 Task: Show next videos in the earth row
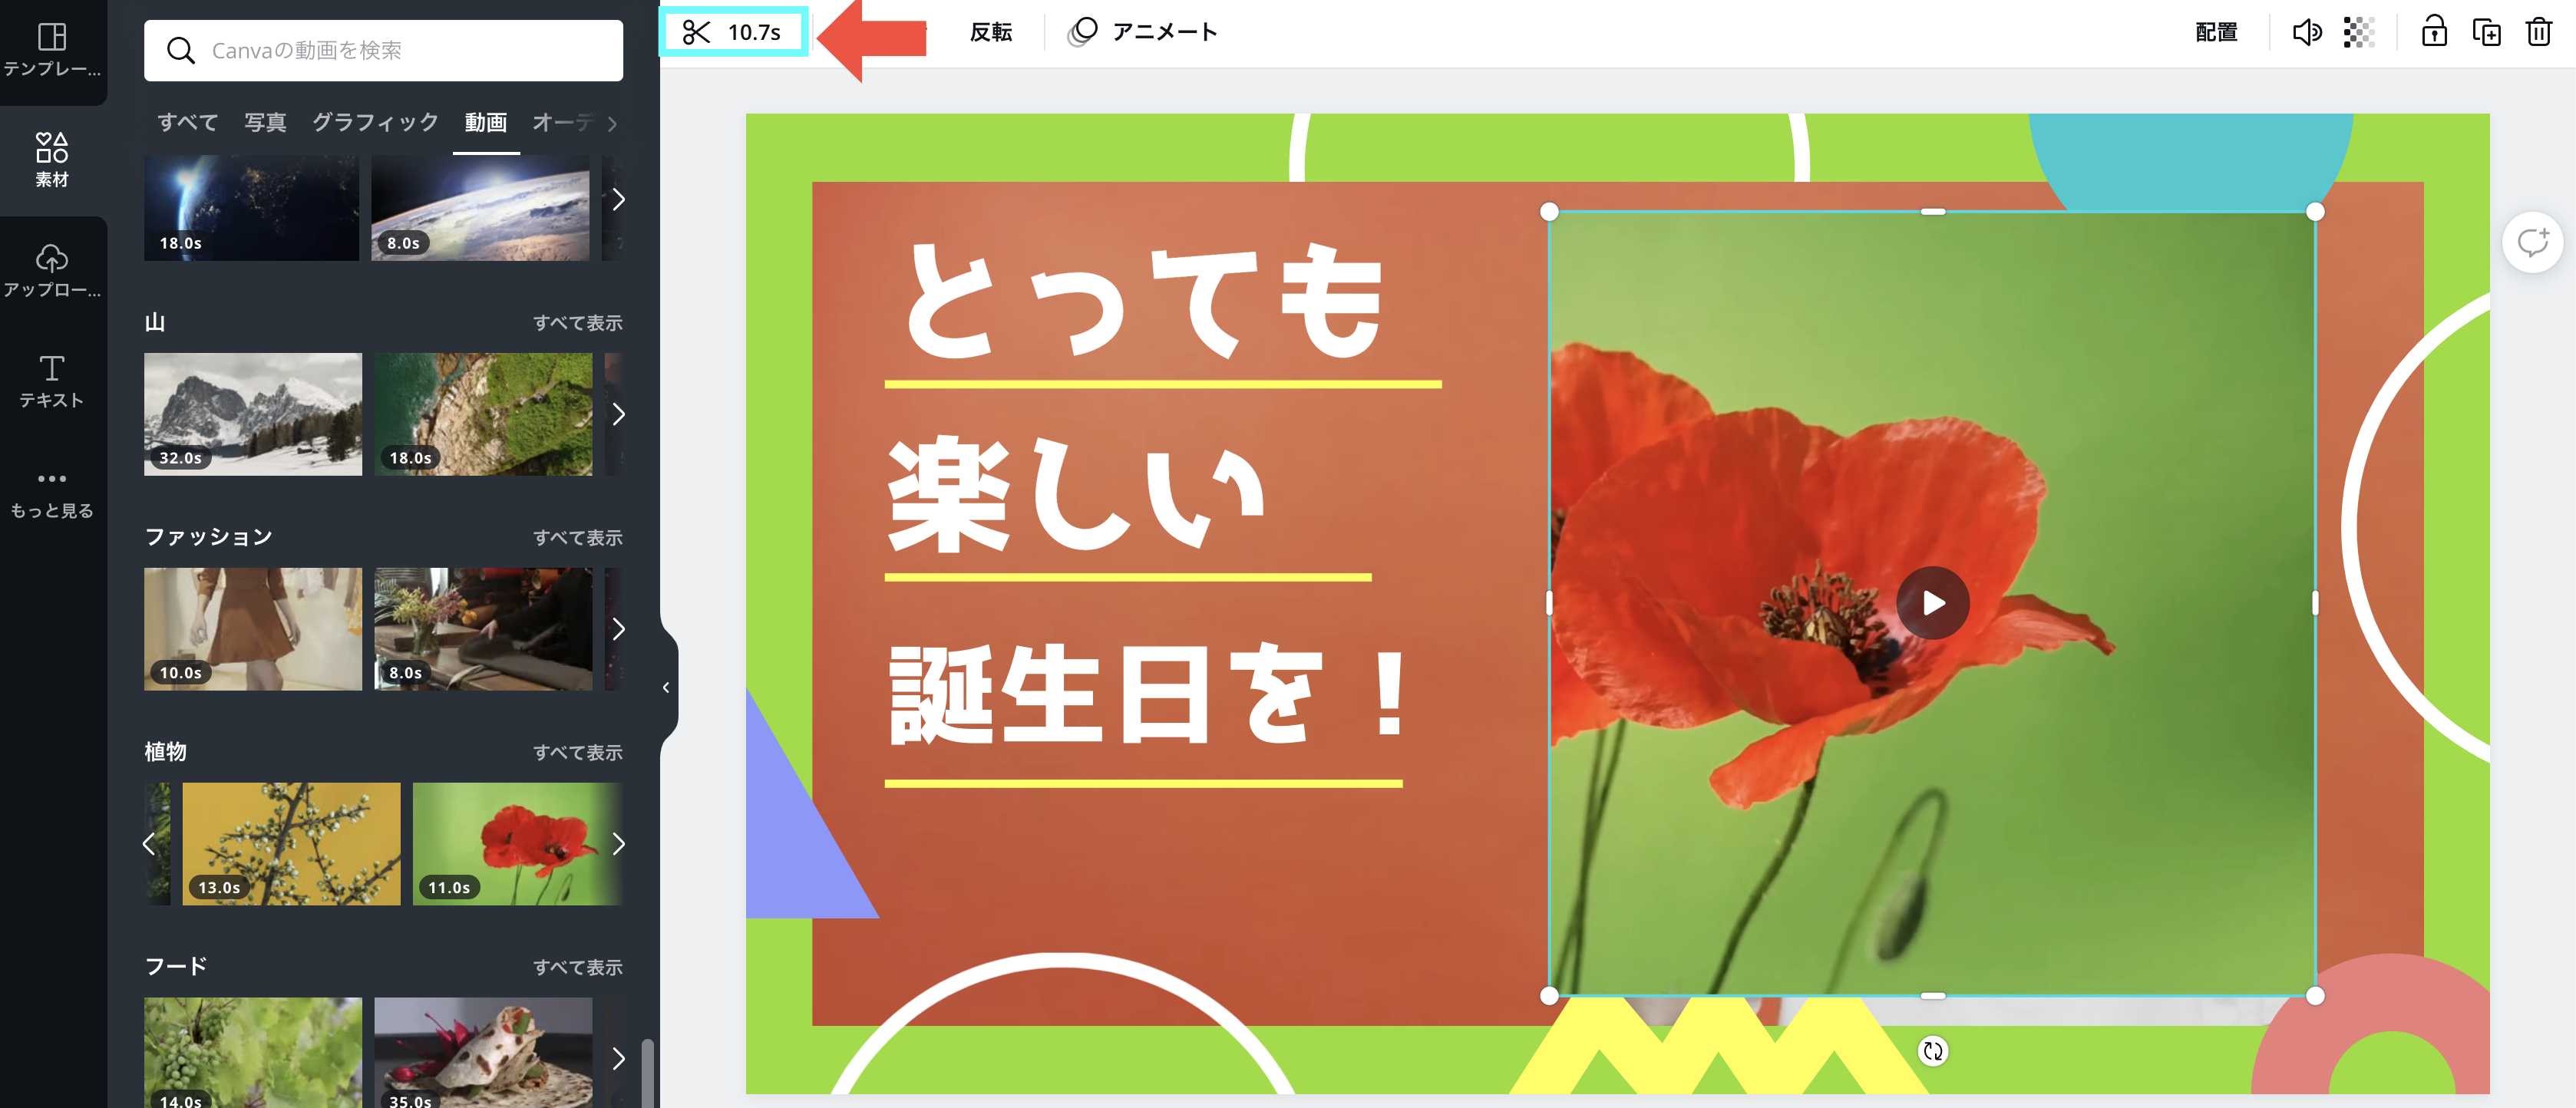point(618,200)
